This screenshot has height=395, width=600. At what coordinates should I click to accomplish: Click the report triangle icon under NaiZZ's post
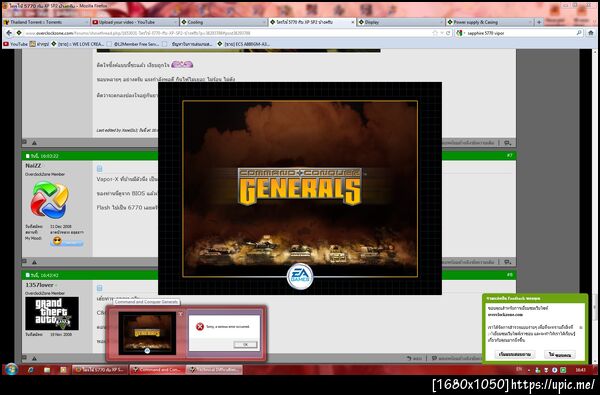(x=34, y=262)
